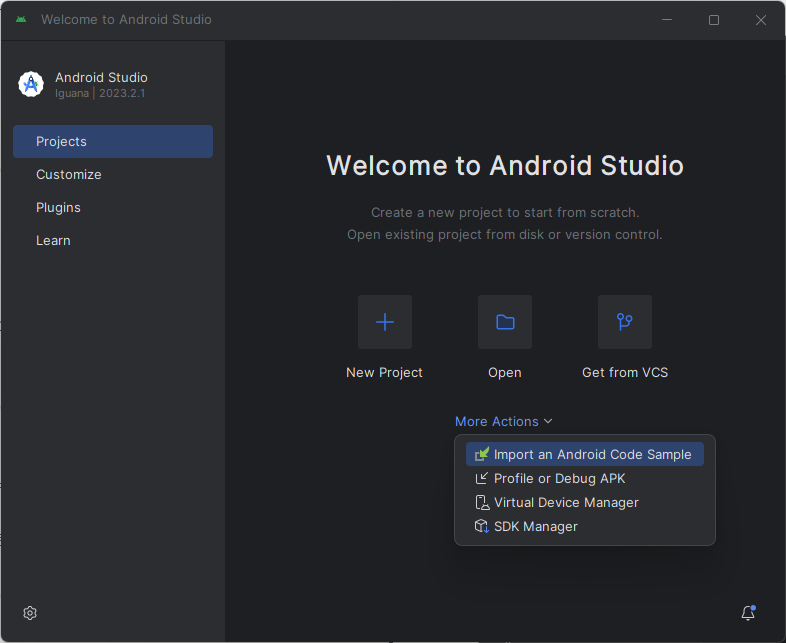Select Import an Android Code Sample

click(584, 454)
